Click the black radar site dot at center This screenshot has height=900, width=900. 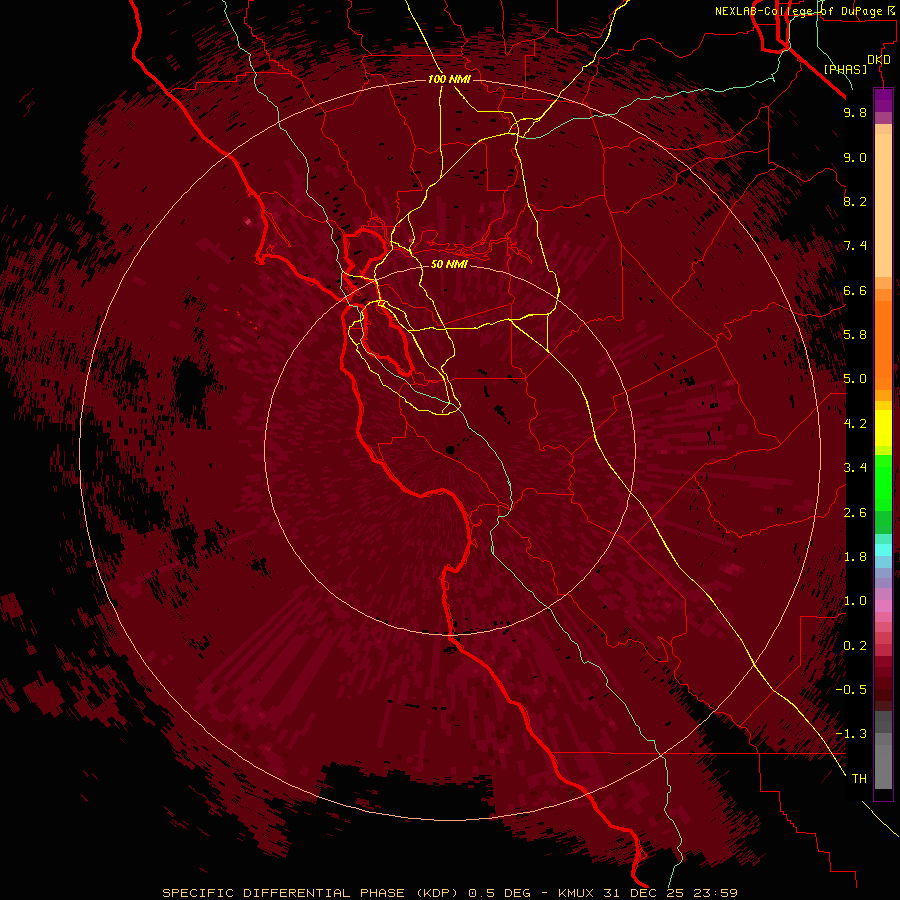click(451, 450)
